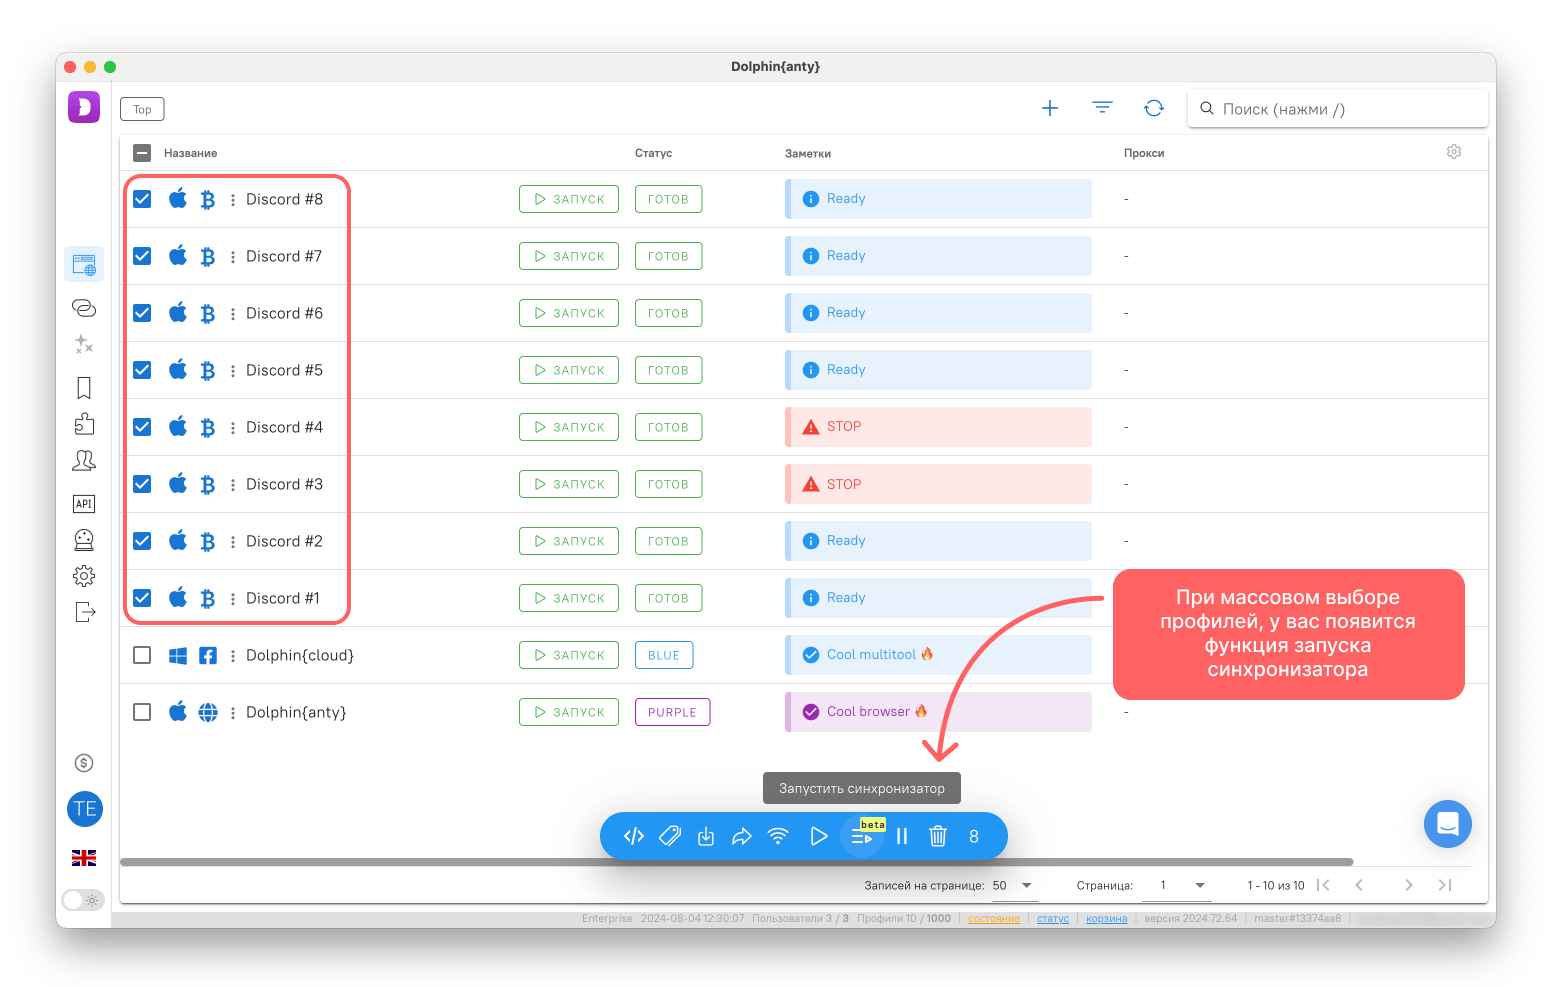Open the support chat bubble
The width and height of the screenshot is (1552, 987).
pos(1448,824)
